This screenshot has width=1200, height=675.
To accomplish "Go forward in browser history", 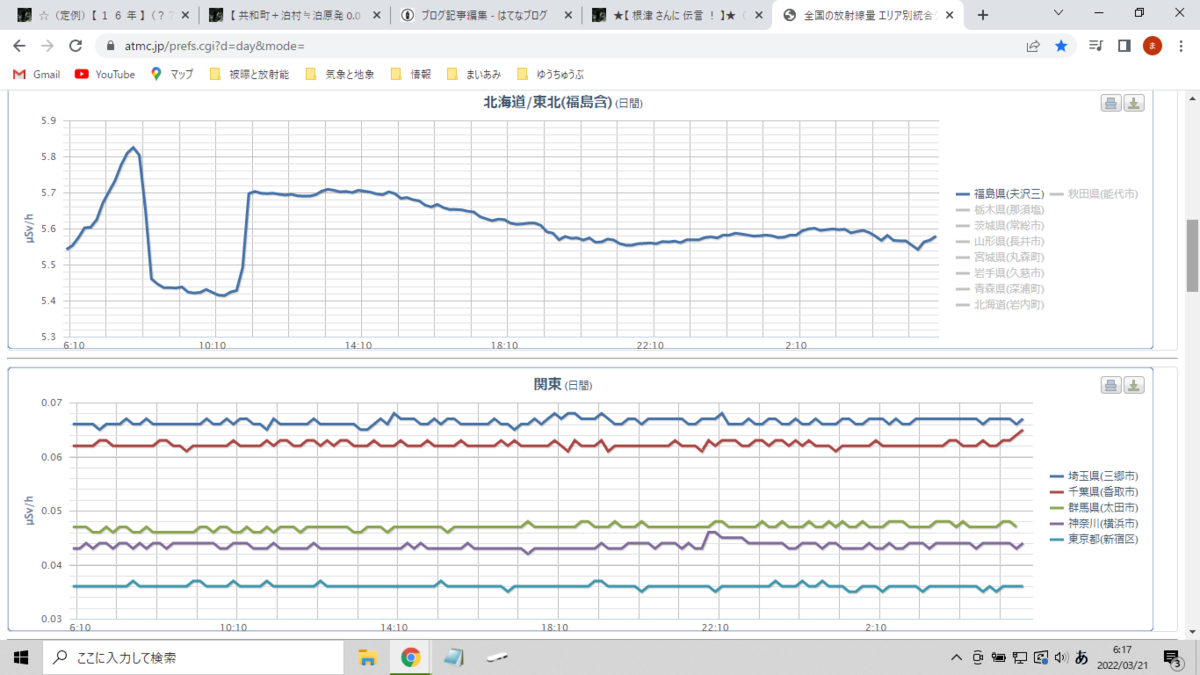I will point(47,46).
